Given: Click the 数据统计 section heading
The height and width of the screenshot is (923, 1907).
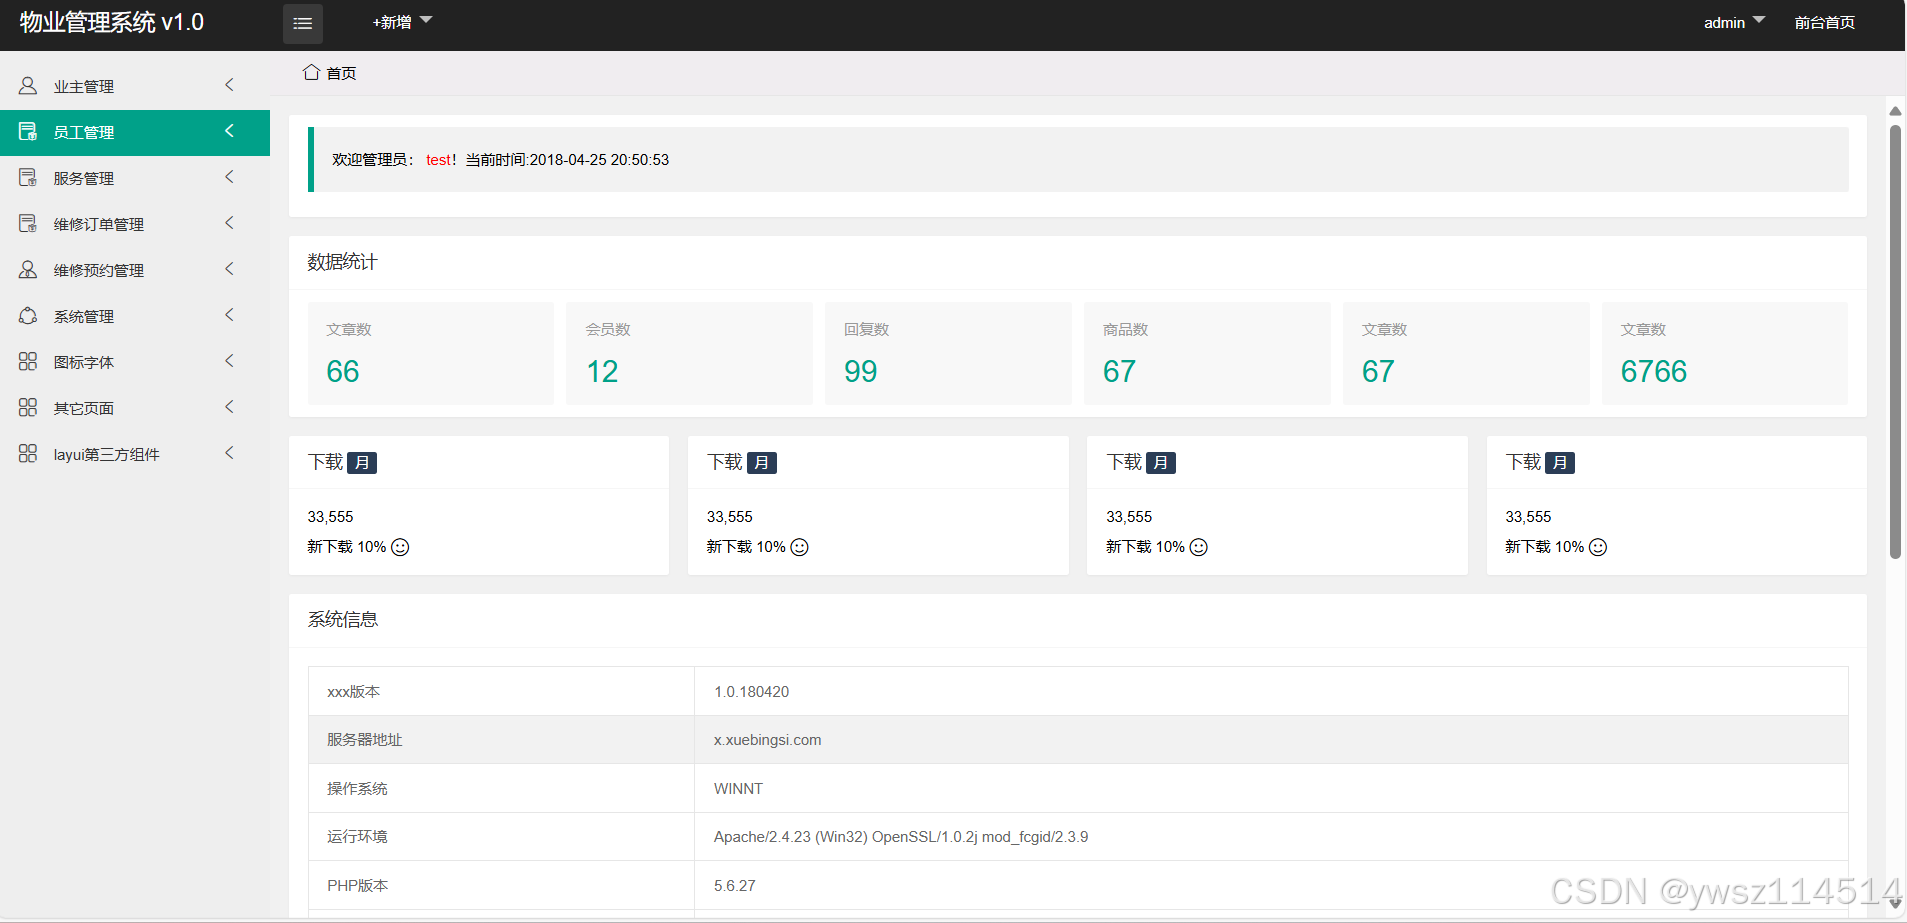Looking at the screenshot, I should [x=342, y=262].
